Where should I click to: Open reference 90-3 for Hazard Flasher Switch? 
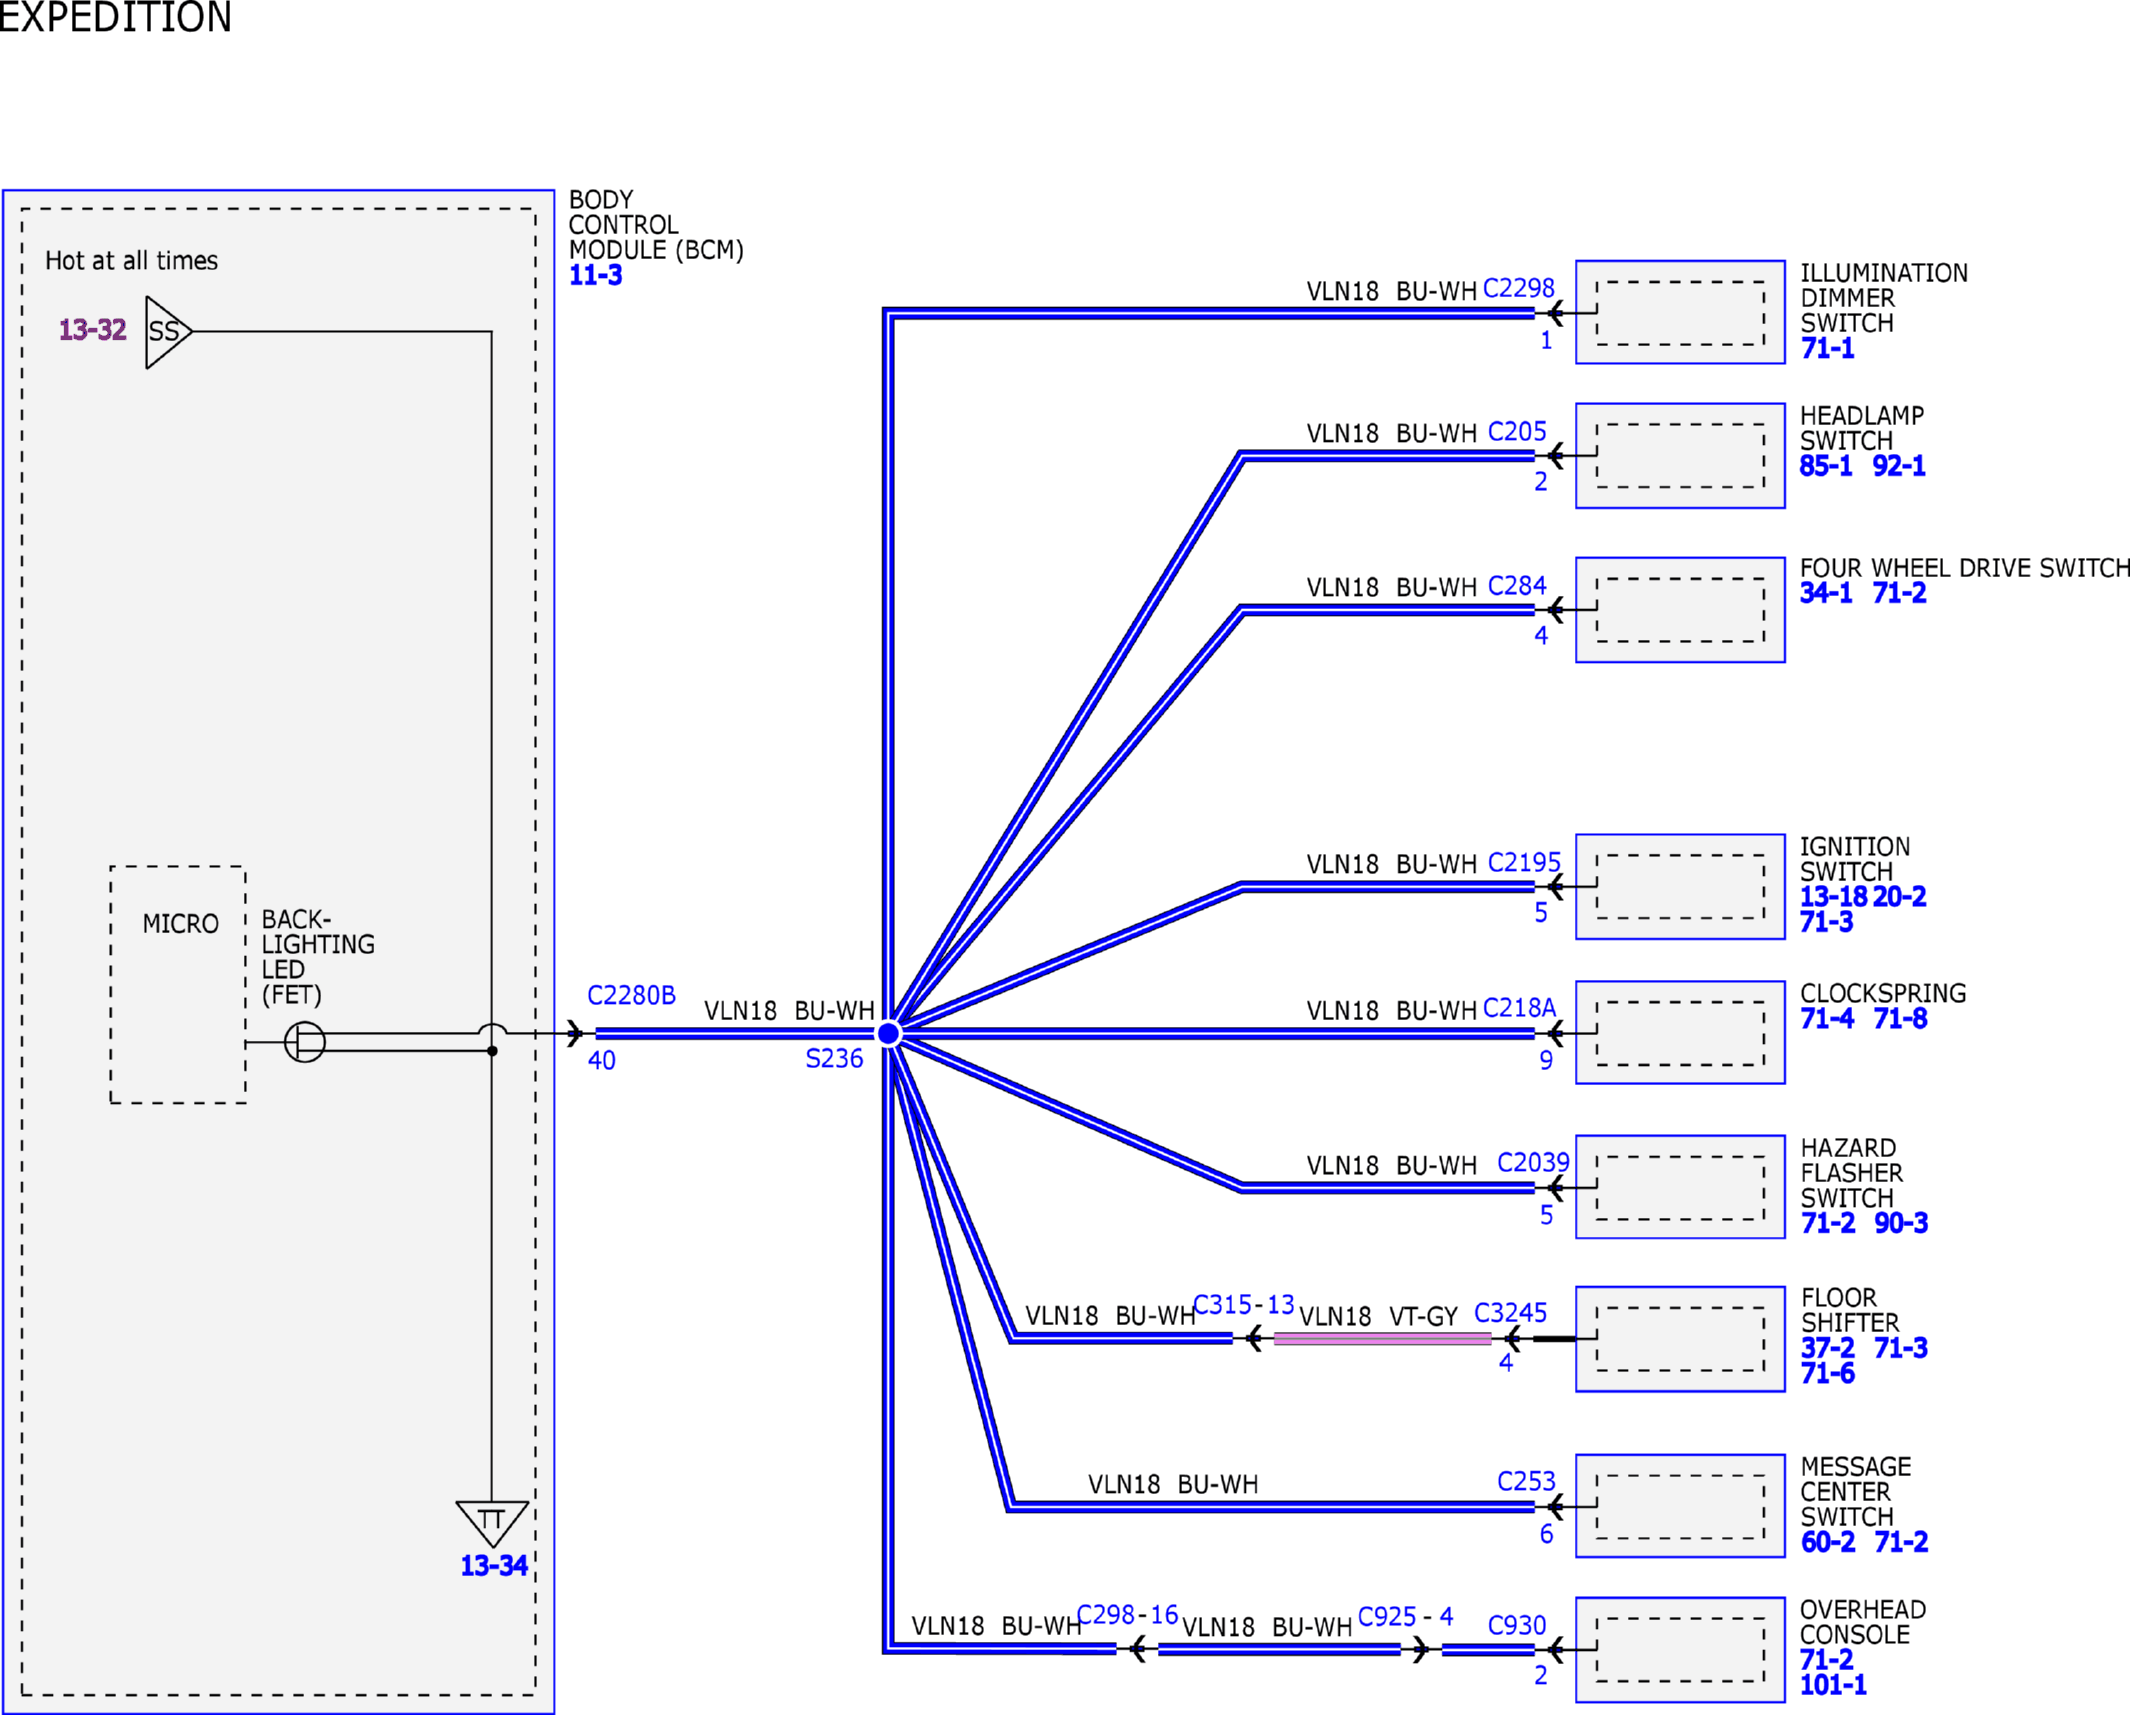tap(1901, 1223)
